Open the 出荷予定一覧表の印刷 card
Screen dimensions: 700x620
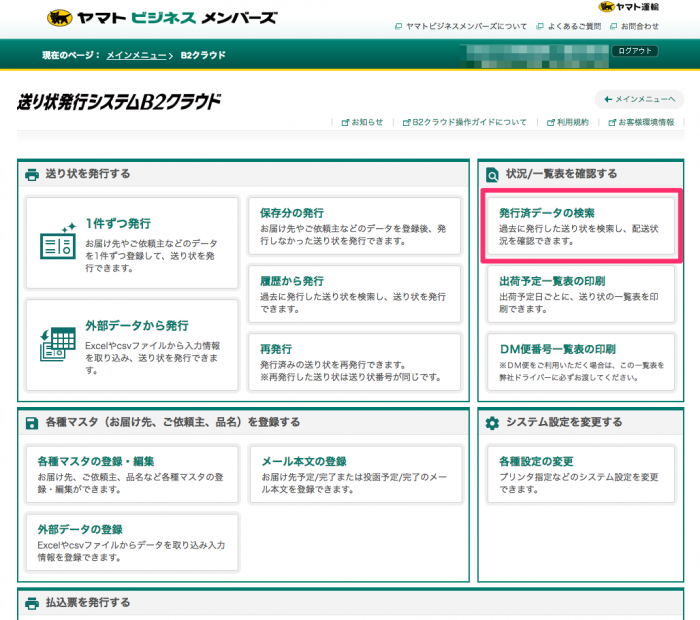[581, 294]
